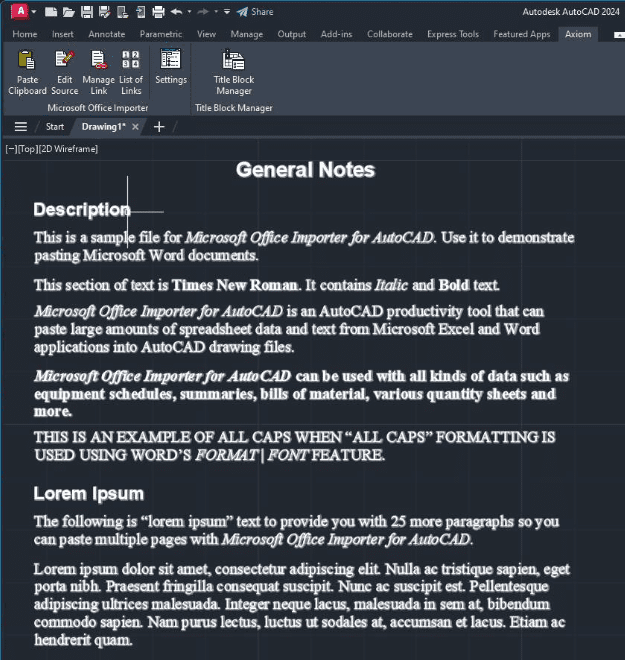Image resolution: width=625 pixels, height=660 pixels.
Task: Click the General Notes heading text
Action: (x=305, y=170)
